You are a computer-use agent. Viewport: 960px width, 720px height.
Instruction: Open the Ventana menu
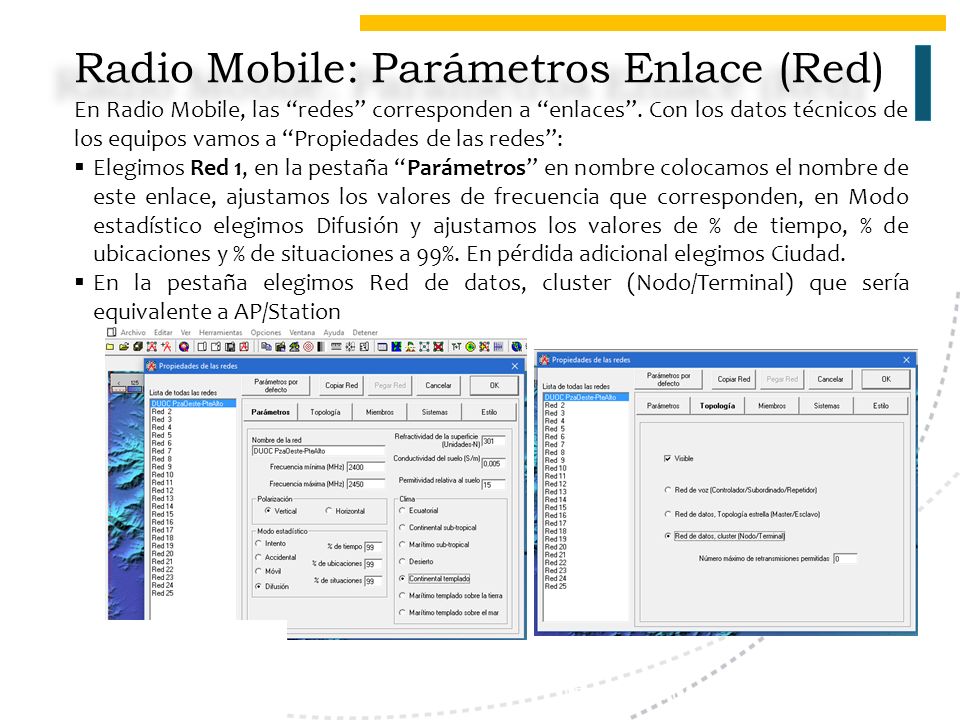[302, 332]
